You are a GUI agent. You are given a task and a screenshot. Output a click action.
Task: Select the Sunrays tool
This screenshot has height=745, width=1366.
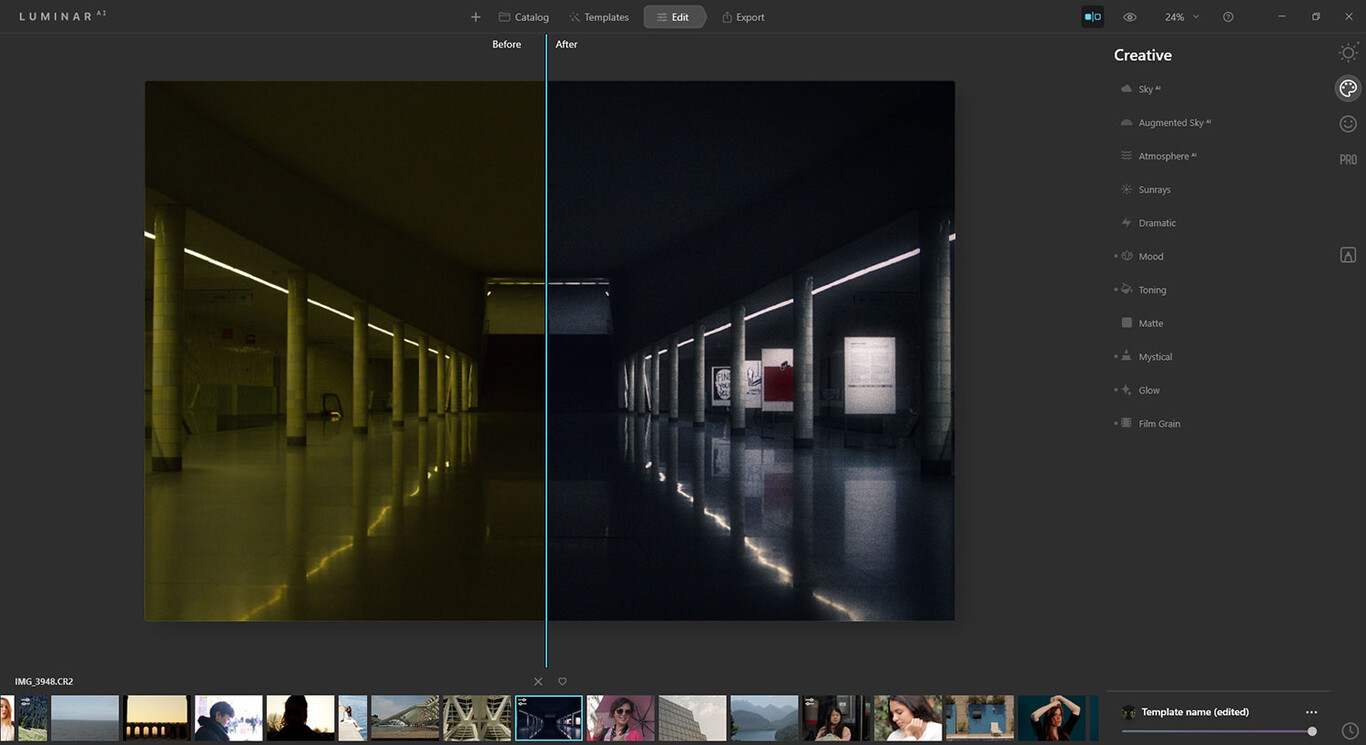[1155, 189]
